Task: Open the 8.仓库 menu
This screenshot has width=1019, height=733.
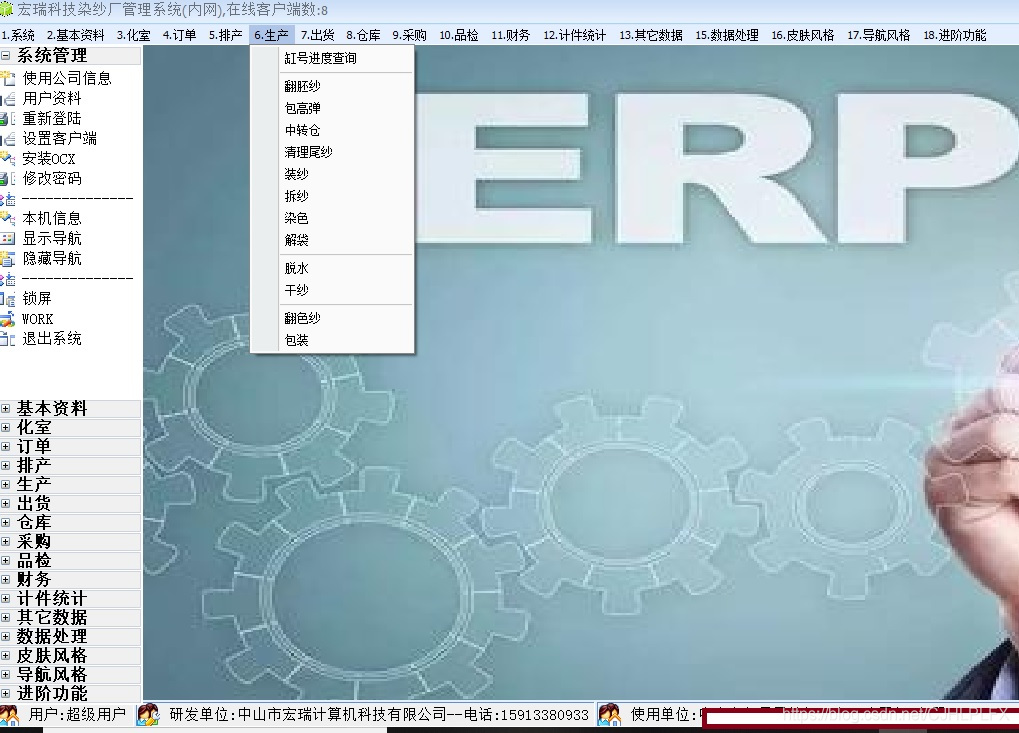Action: click(x=363, y=35)
